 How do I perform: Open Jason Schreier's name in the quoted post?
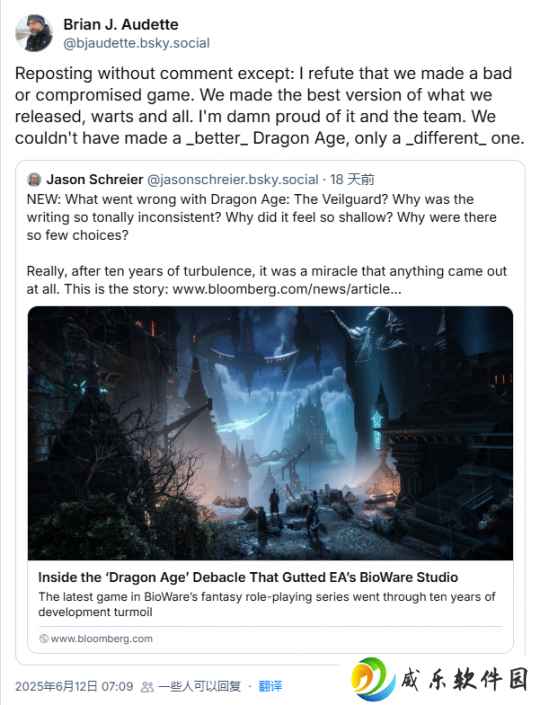click(95, 179)
